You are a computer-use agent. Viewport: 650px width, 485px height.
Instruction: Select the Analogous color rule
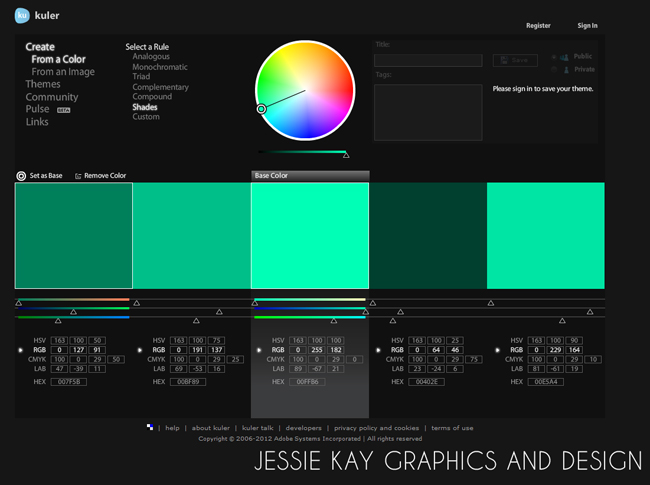tap(151, 56)
